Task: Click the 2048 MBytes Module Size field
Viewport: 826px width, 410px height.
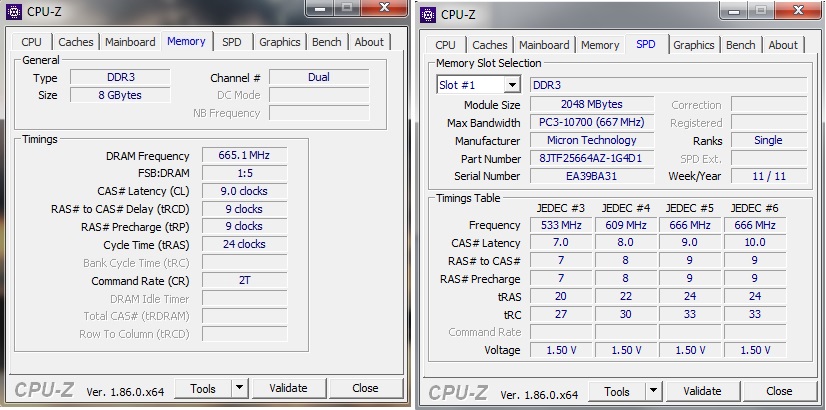Action: click(x=592, y=104)
